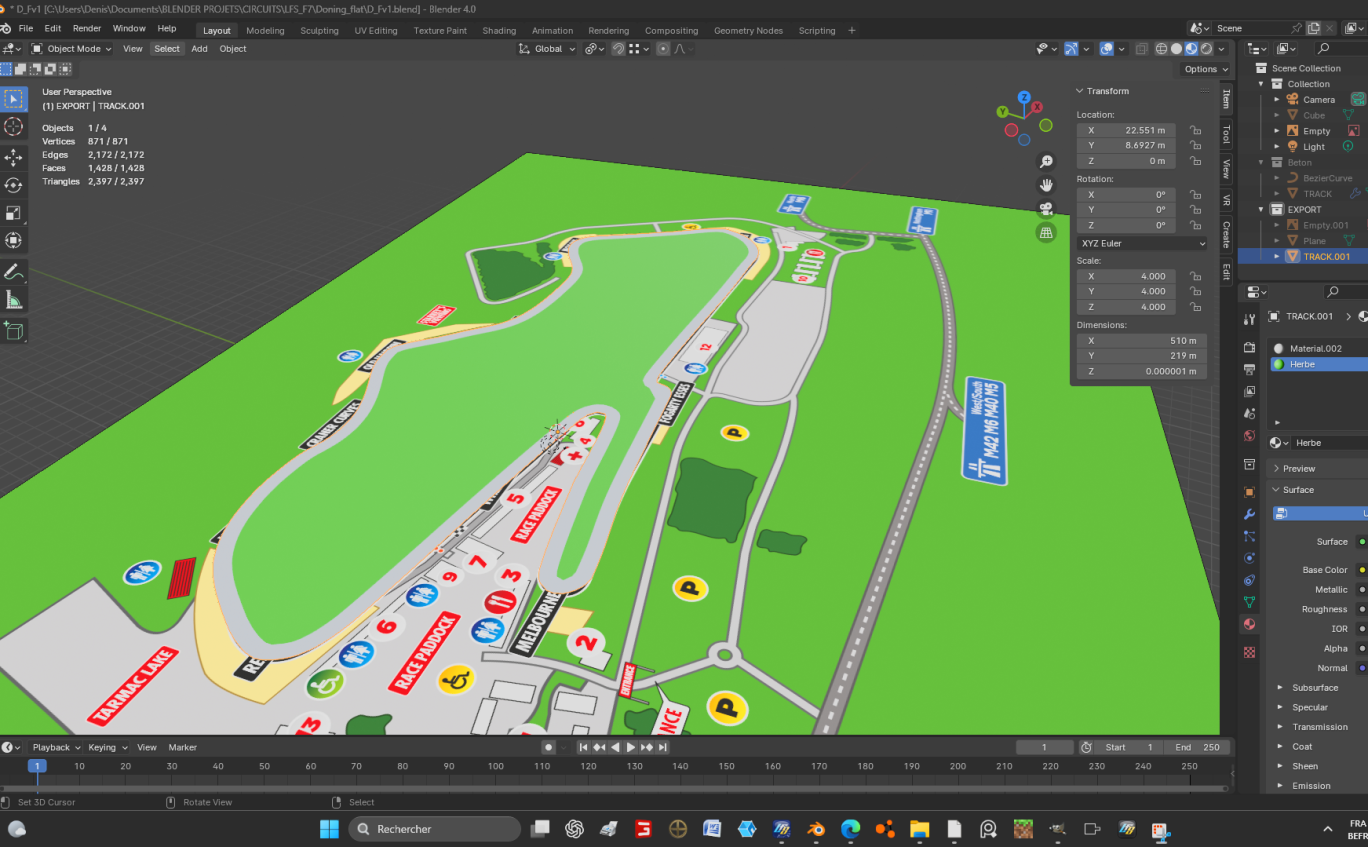Image resolution: width=1368 pixels, height=847 pixels.
Task: Pick the Rotate tool
Action: pyautogui.click(x=14, y=185)
